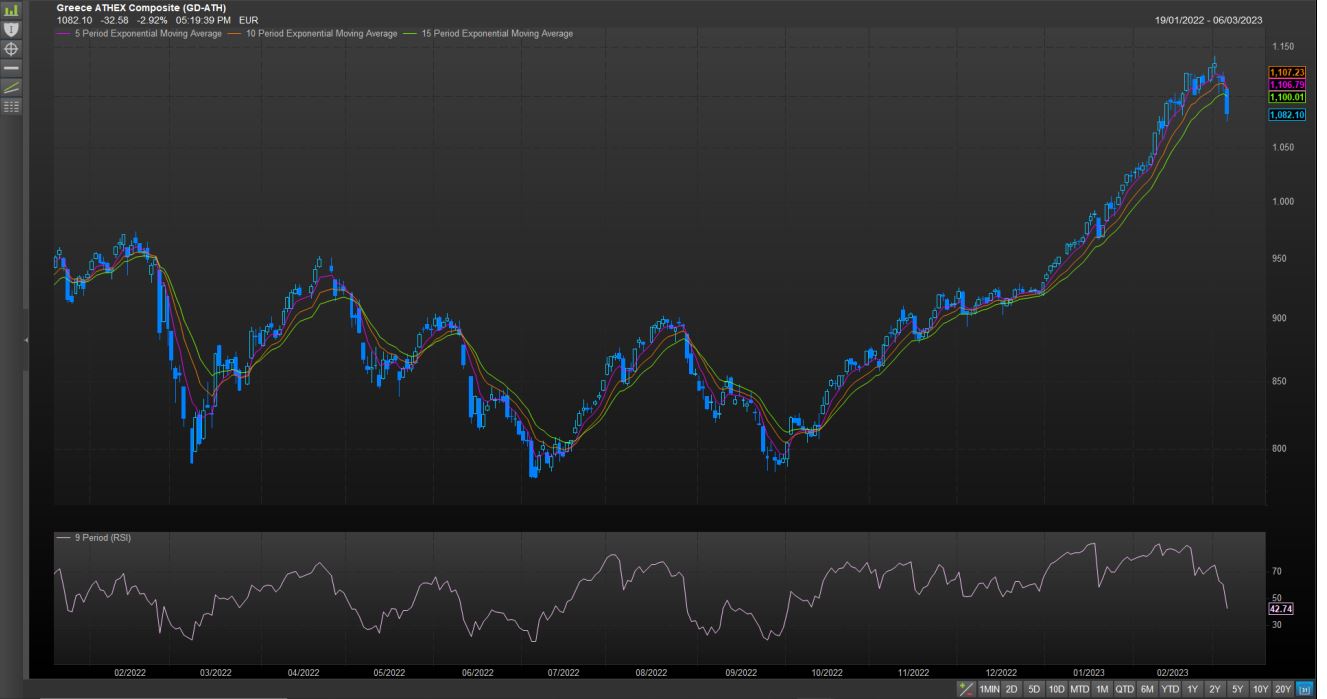Select the crosshair cursor tool
The height and width of the screenshot is (699, 1327).
[x=11, y=48]
